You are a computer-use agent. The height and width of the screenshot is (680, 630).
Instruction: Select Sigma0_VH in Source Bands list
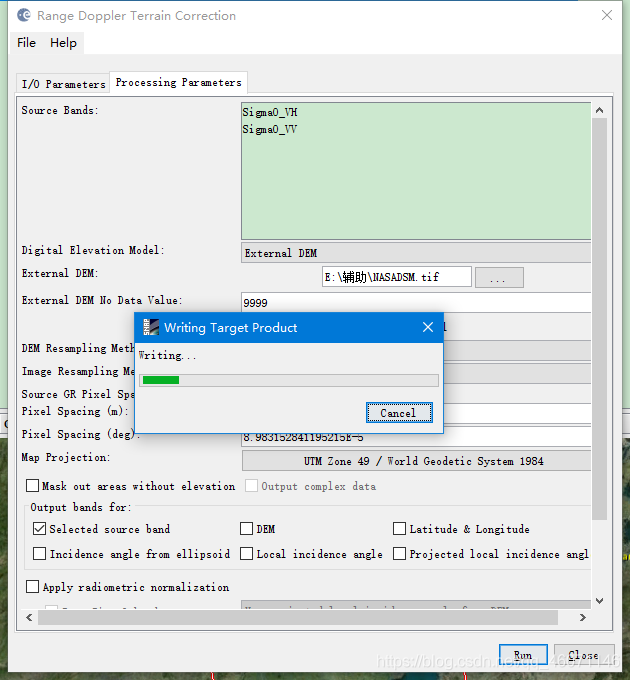point(270,112)
